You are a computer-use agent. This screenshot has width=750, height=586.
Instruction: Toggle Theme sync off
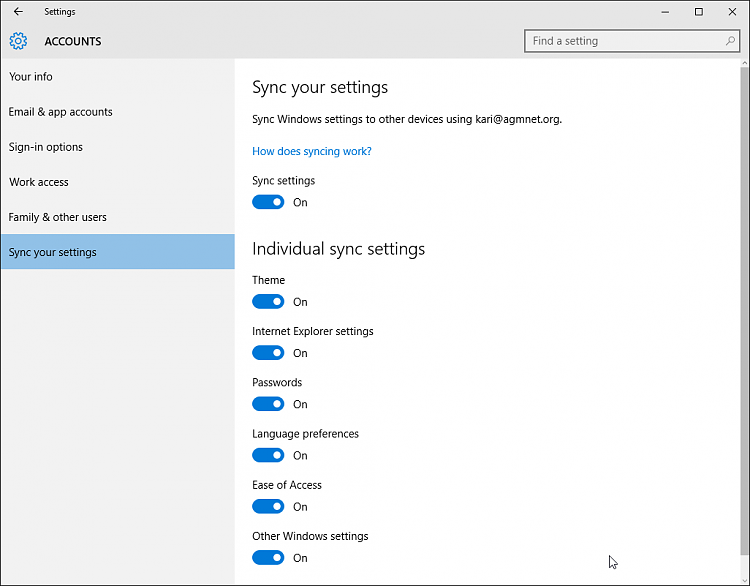tap(268, 302)
